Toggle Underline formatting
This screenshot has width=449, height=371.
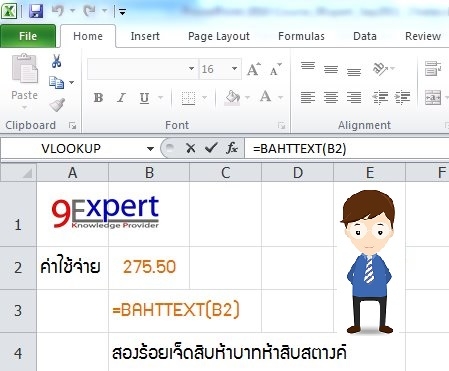click(144, 98)
